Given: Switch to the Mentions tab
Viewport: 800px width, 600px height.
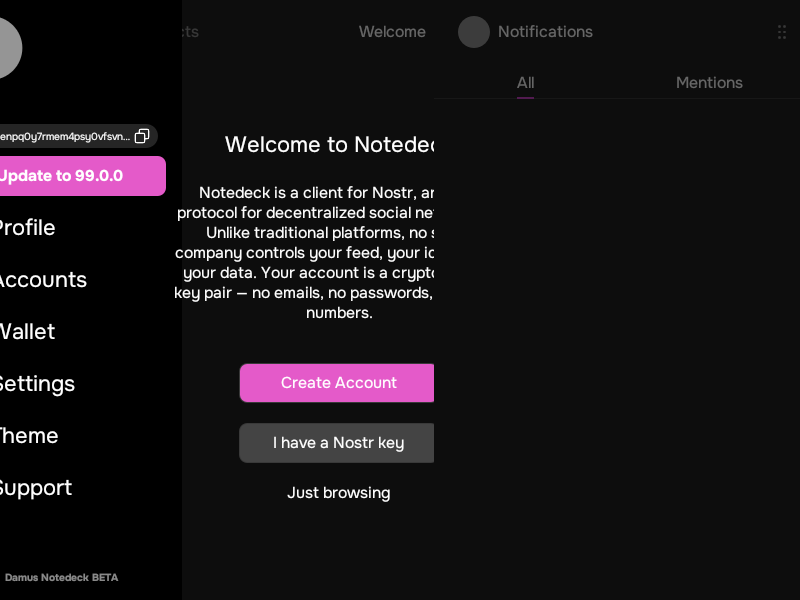Looking at the screenshot, I should 709,83.
